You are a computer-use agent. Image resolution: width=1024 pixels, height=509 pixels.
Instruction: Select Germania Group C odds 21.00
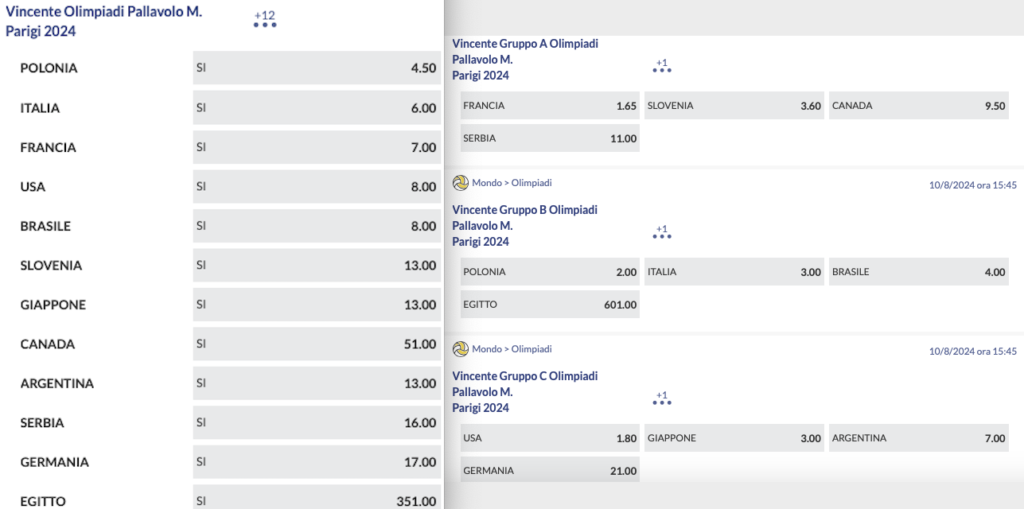point(550,470)
